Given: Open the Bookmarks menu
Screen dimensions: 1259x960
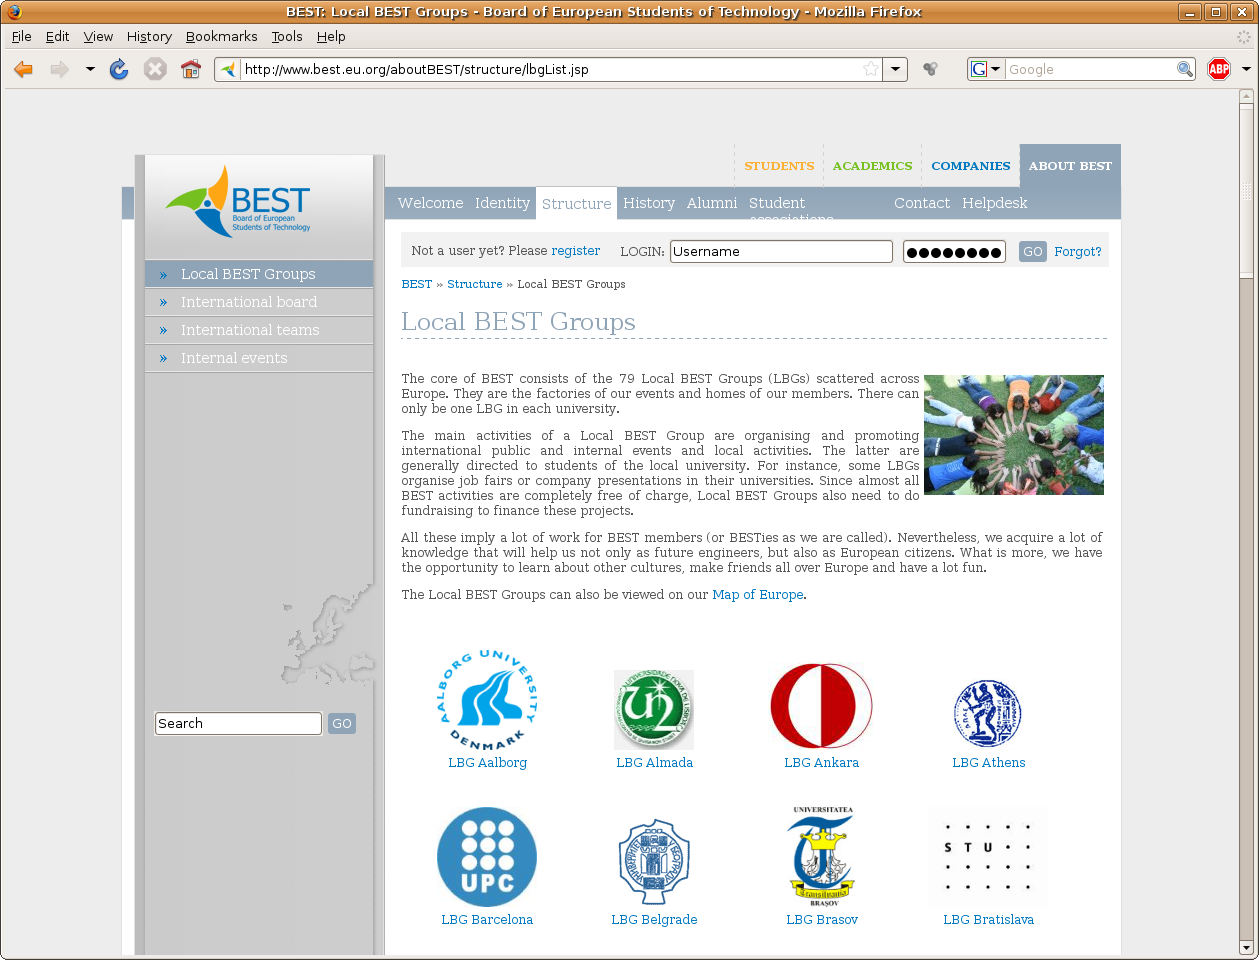Looking at the screenshot, I should 222,36.
